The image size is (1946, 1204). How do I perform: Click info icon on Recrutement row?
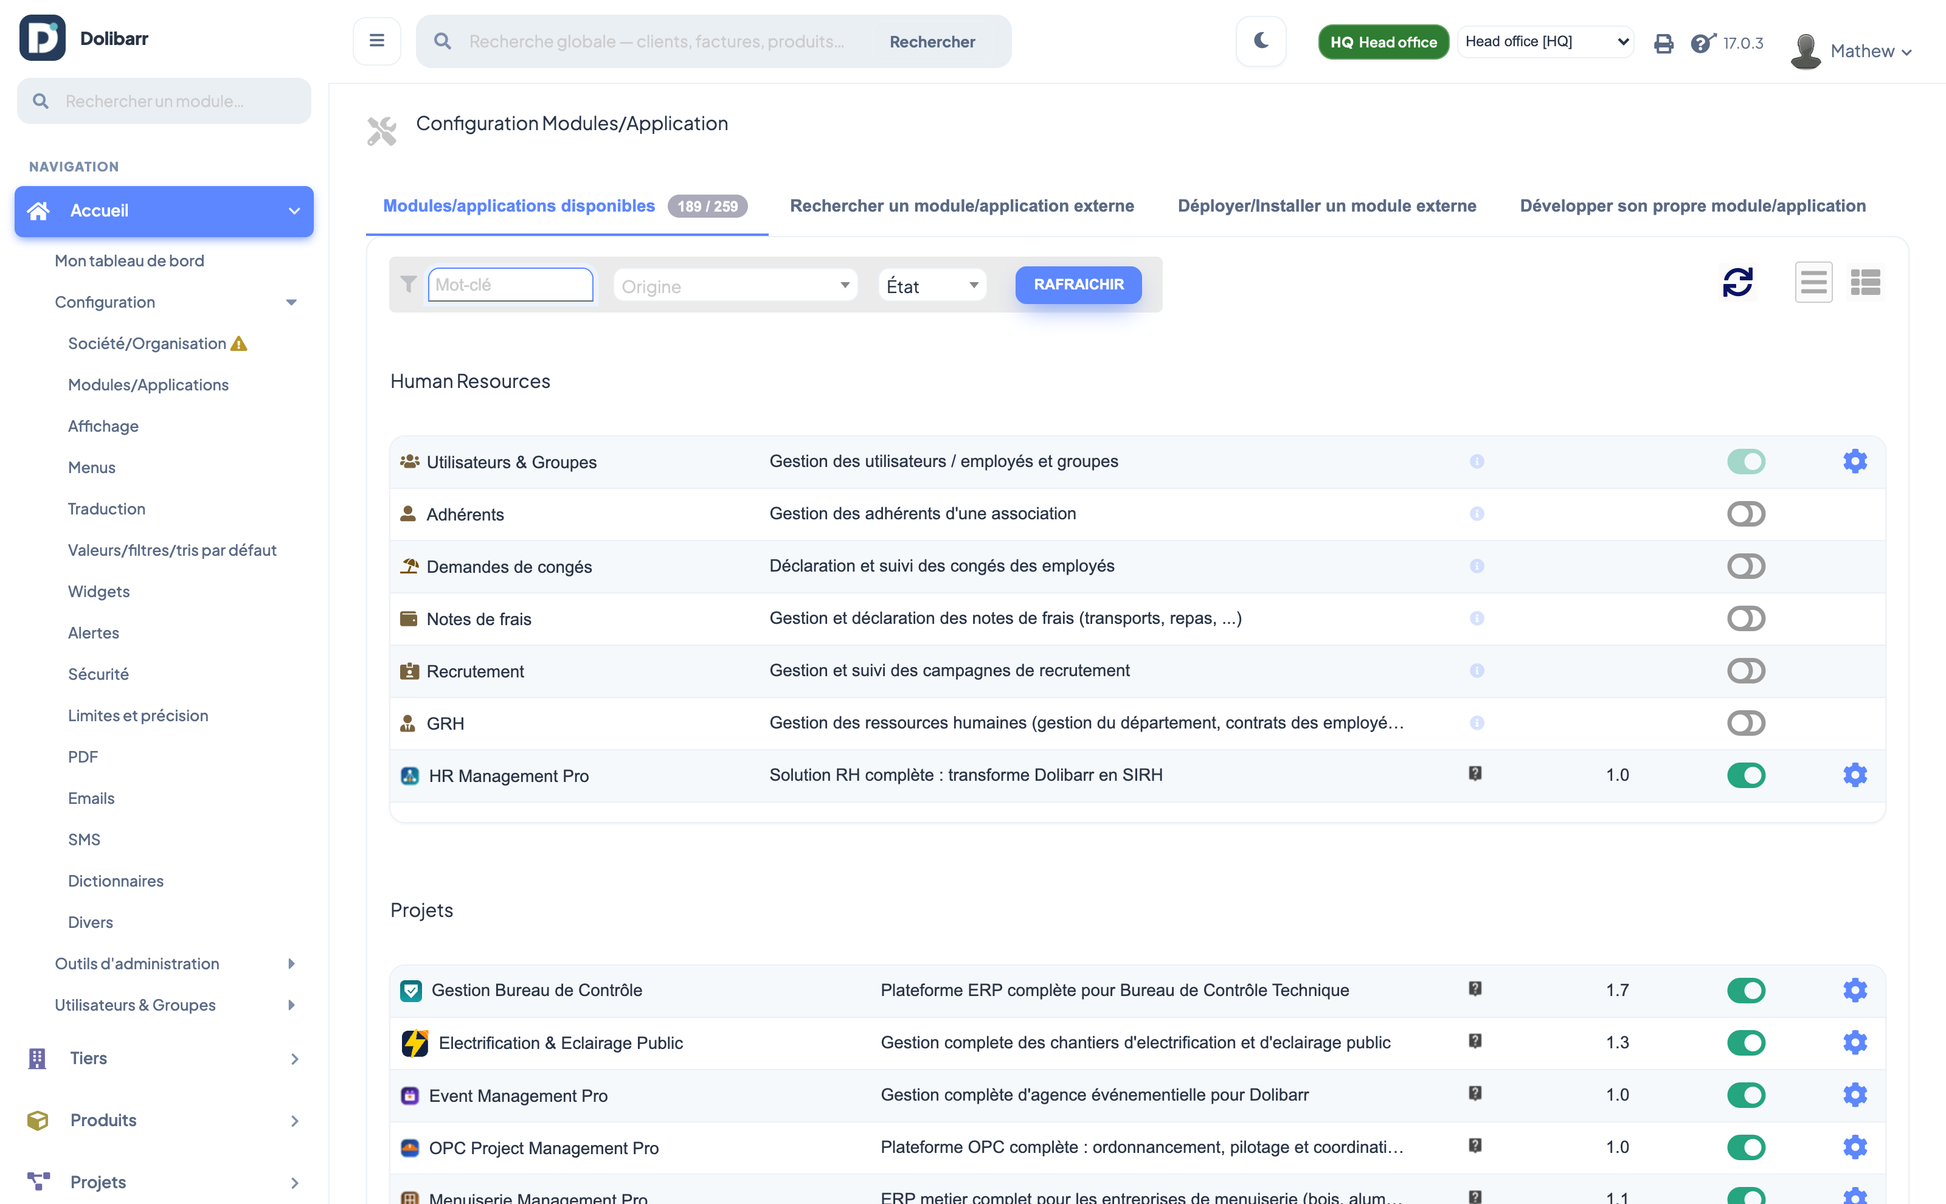point(1477,671)
